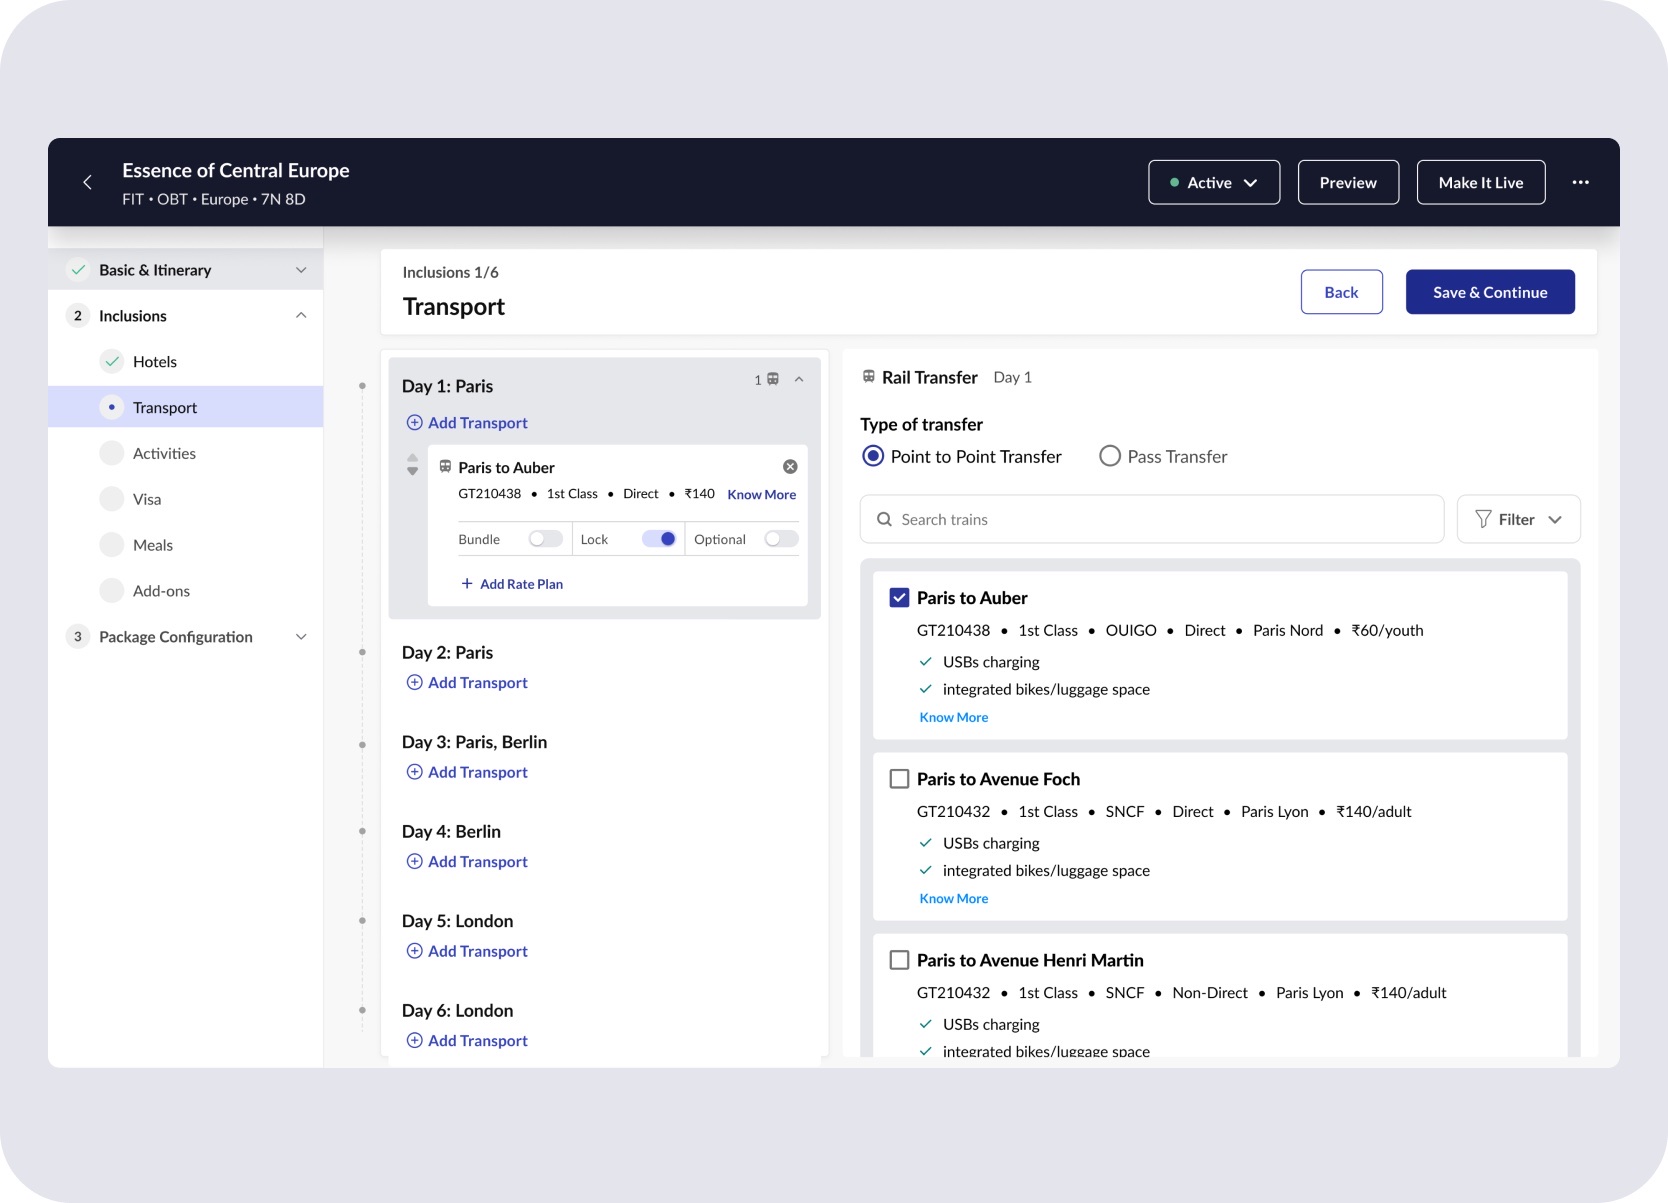Click the train icon beside Paris to Auber card
Image resolution: width=1668 pixels, height=1203 pixels.
point(445,467)
